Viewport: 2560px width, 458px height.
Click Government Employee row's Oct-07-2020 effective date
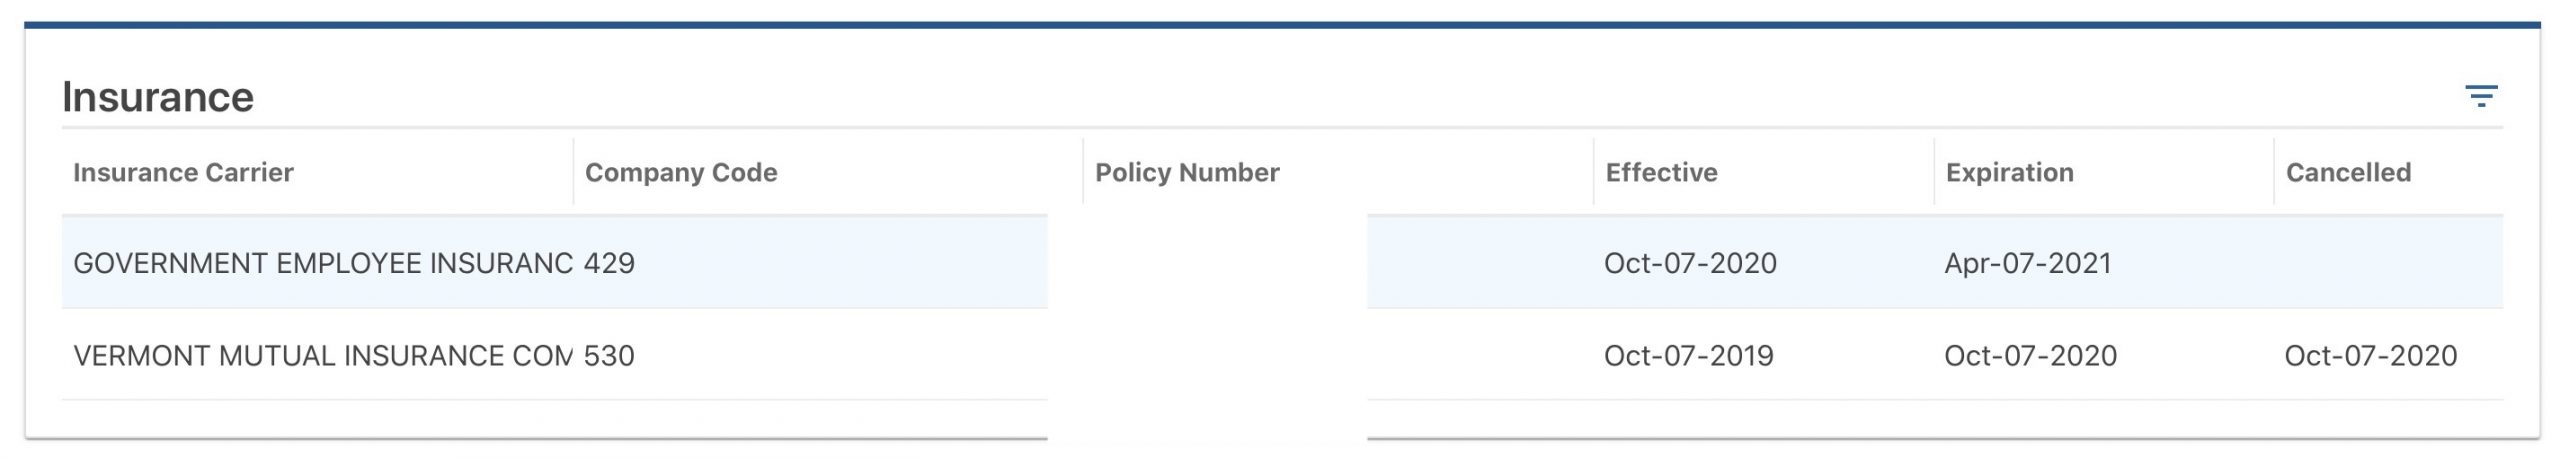point(1690,263)
